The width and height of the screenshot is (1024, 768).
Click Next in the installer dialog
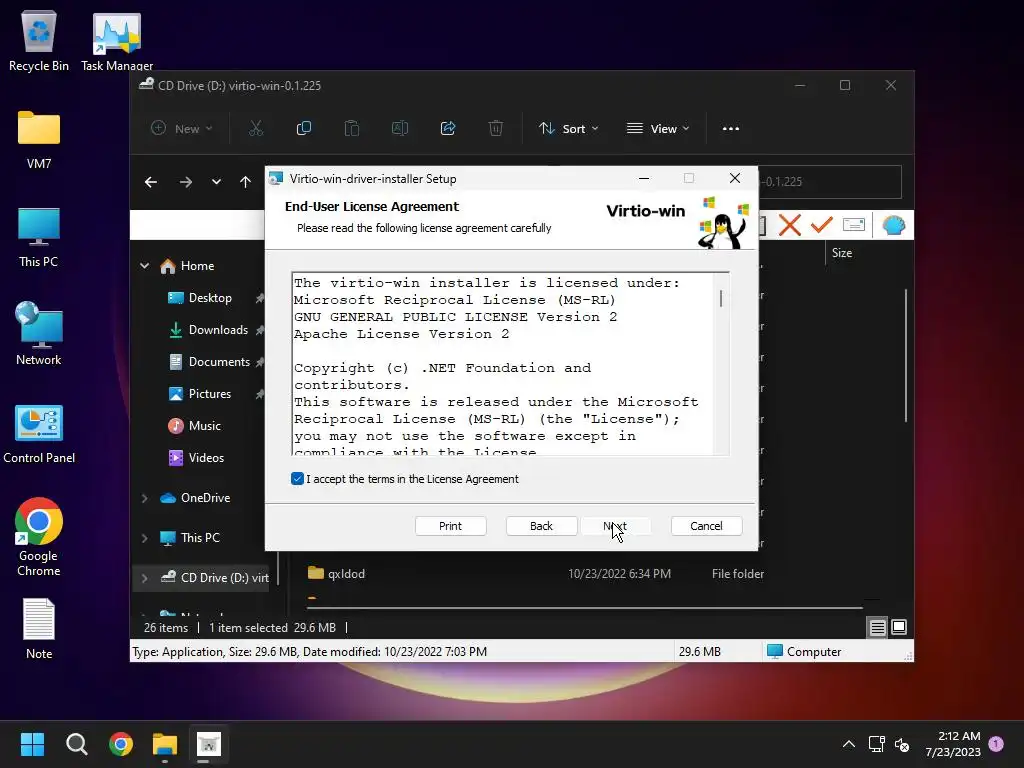tap(615, 526)
